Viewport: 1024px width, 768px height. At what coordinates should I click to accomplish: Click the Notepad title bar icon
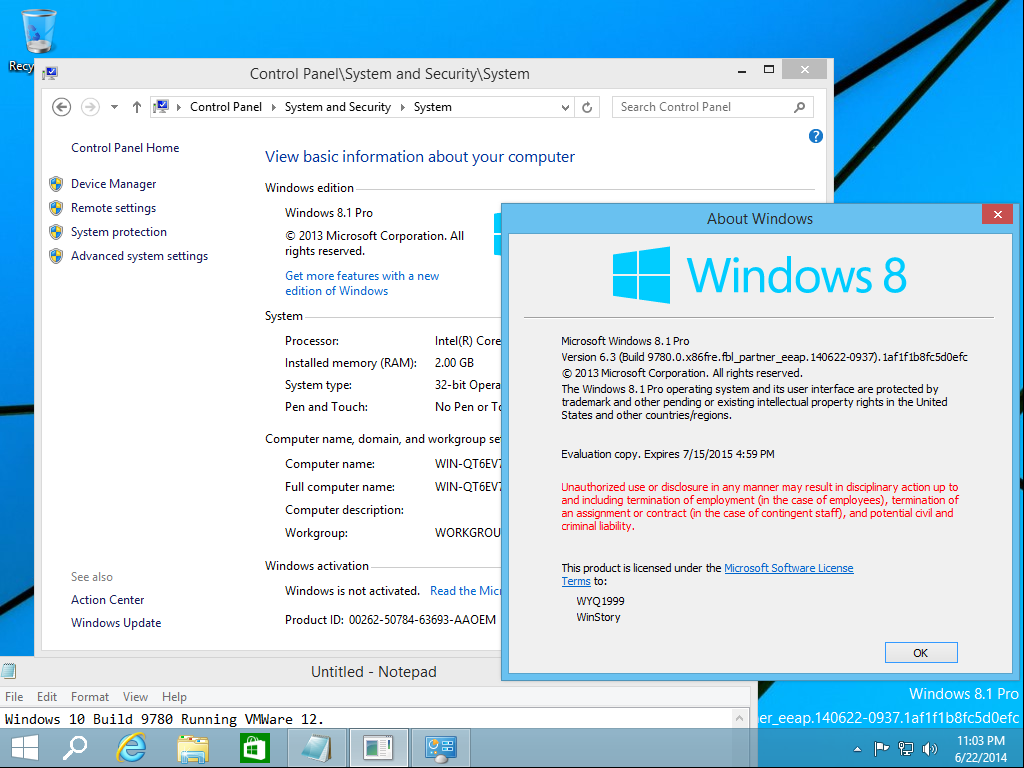(8, 671)
